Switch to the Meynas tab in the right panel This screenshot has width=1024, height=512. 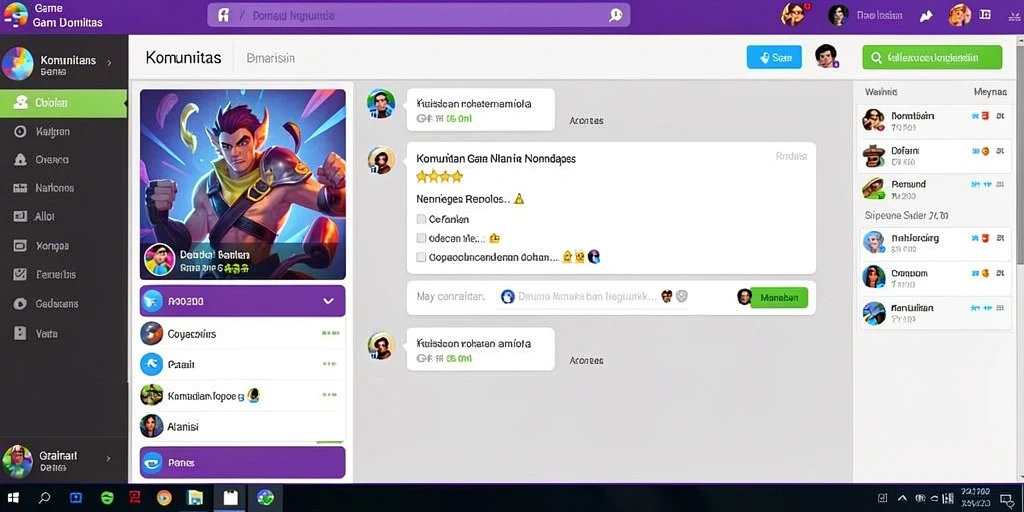click(990, 92)
